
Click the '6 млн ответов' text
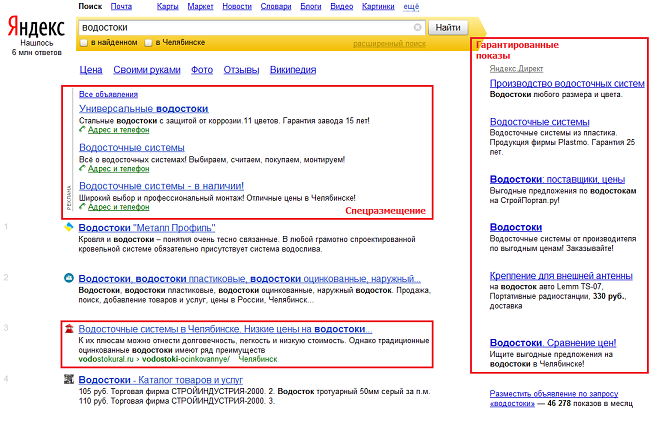coord(36,52)
